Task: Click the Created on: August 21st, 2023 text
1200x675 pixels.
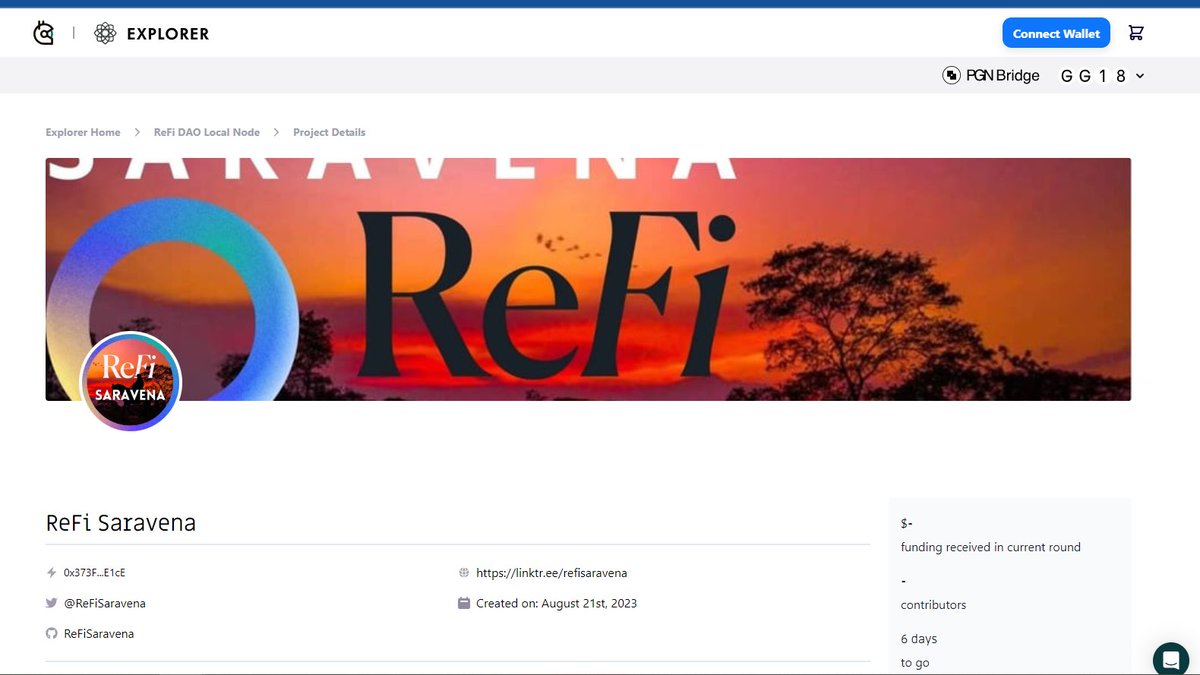Action: click(x=557, y=603)
